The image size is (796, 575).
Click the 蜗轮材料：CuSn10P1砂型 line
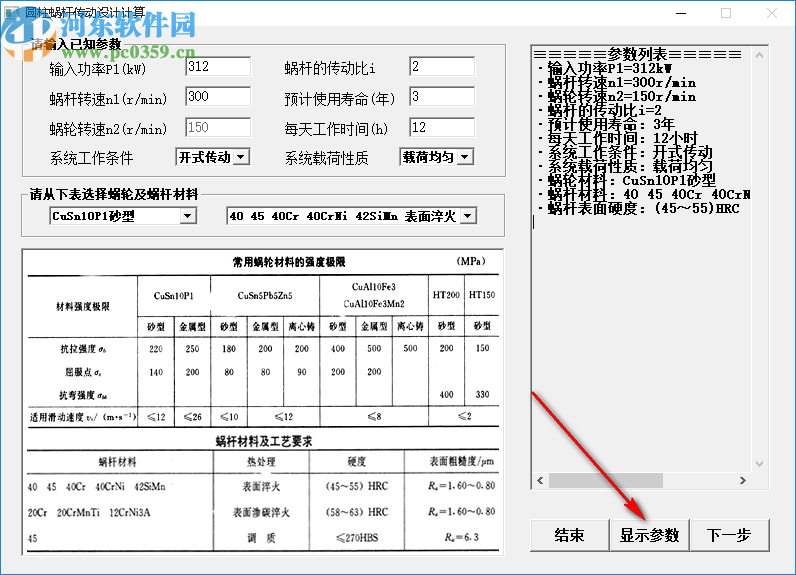tap(626, 180)
